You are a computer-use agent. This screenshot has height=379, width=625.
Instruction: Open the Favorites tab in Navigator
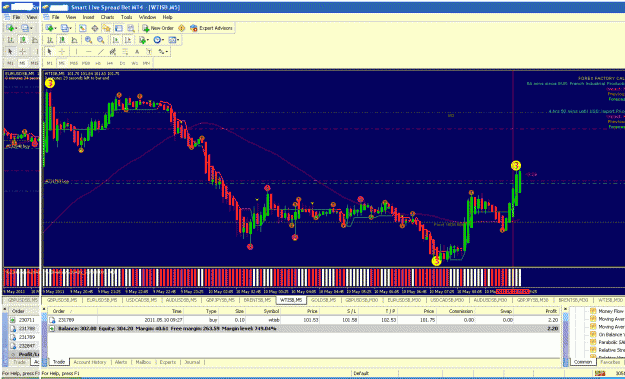click(x=610, y=362)
